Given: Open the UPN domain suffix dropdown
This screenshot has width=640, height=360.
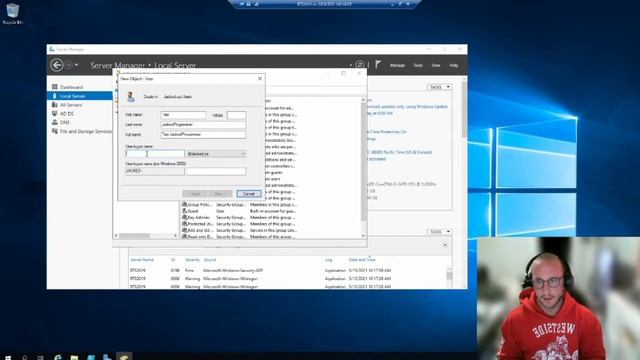Looking at the screenshot, I should [x=216, y=154].
